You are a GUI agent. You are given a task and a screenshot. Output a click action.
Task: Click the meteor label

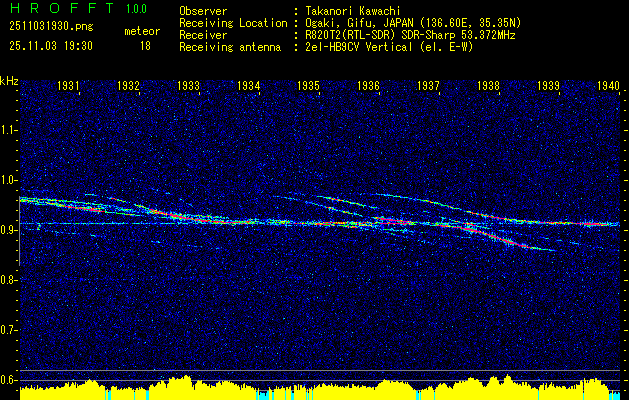pyautogui.click(x=142, y=31)
